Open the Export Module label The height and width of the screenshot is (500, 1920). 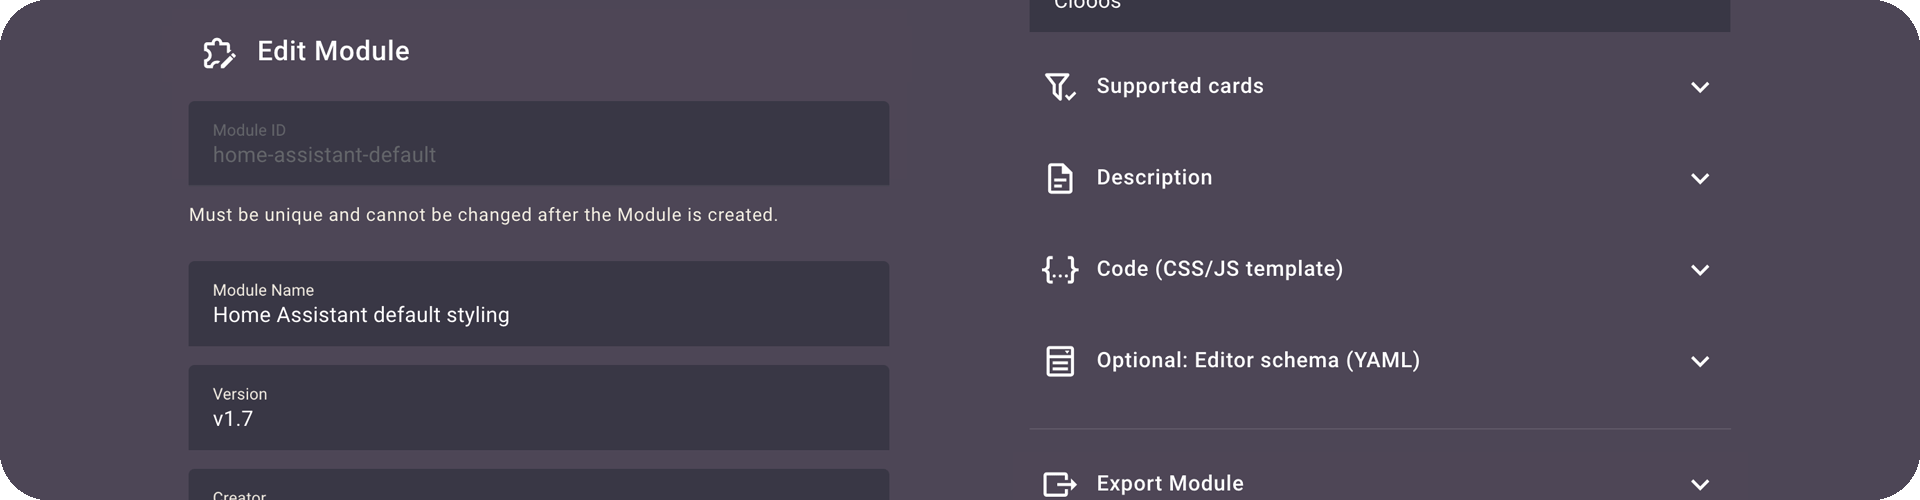click(1170, 484)
